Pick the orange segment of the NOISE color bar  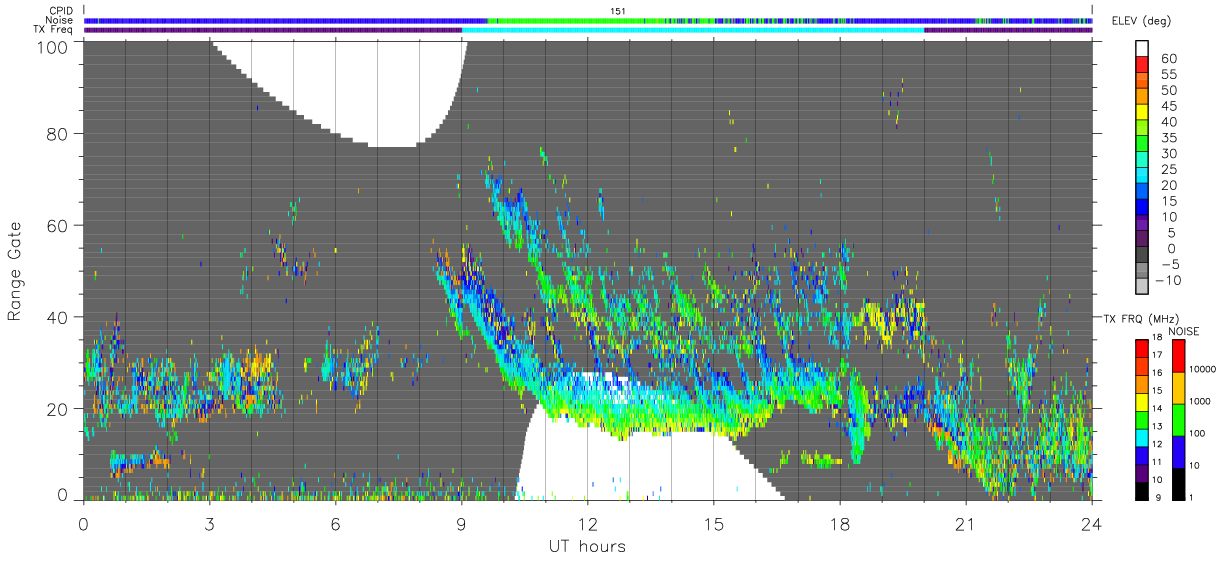(x=1178, y=387)
